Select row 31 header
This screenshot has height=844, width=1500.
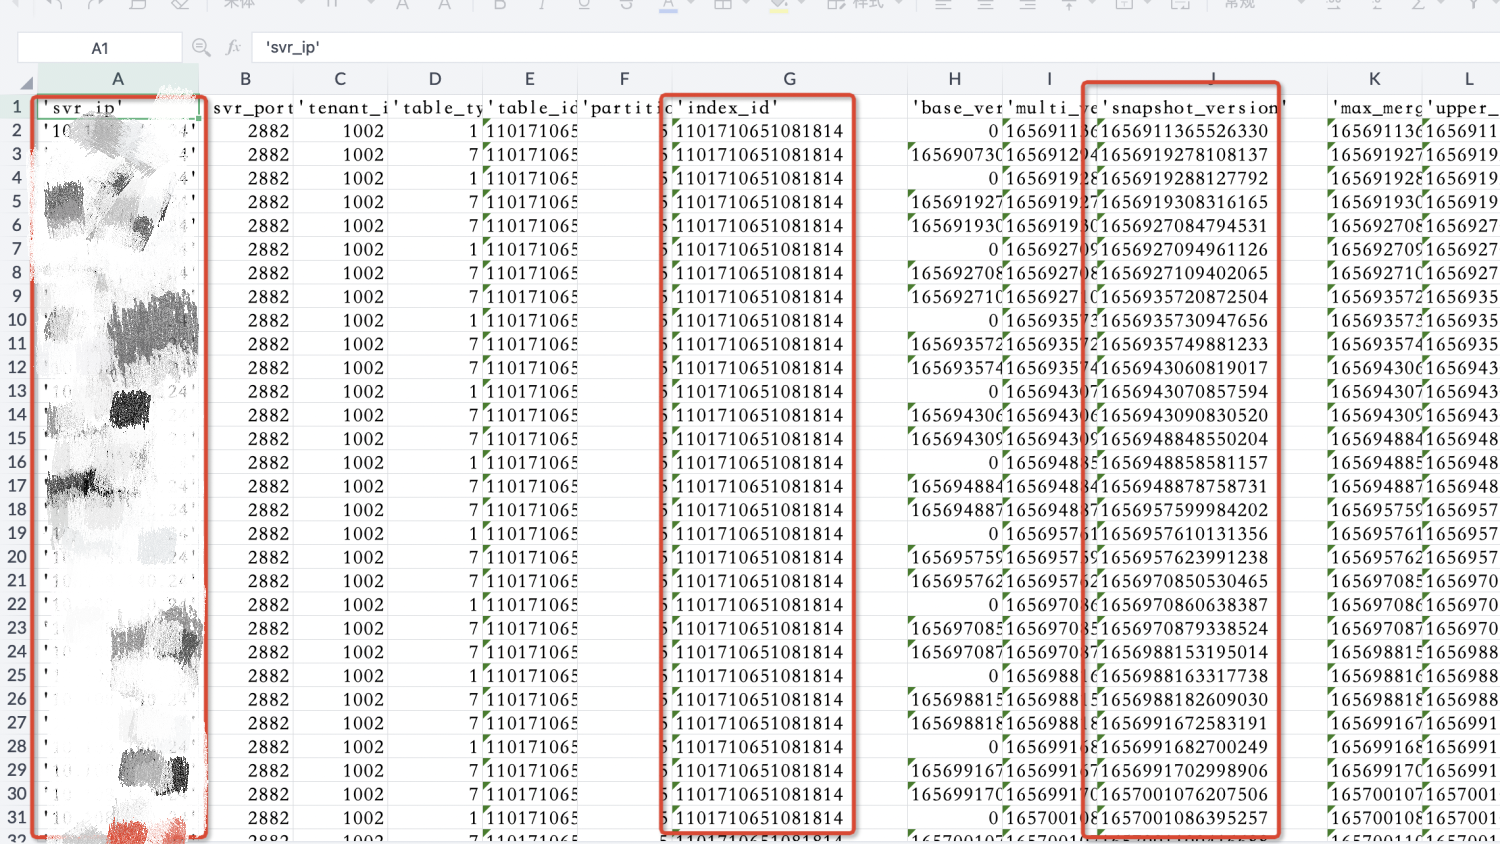(17, 817)
